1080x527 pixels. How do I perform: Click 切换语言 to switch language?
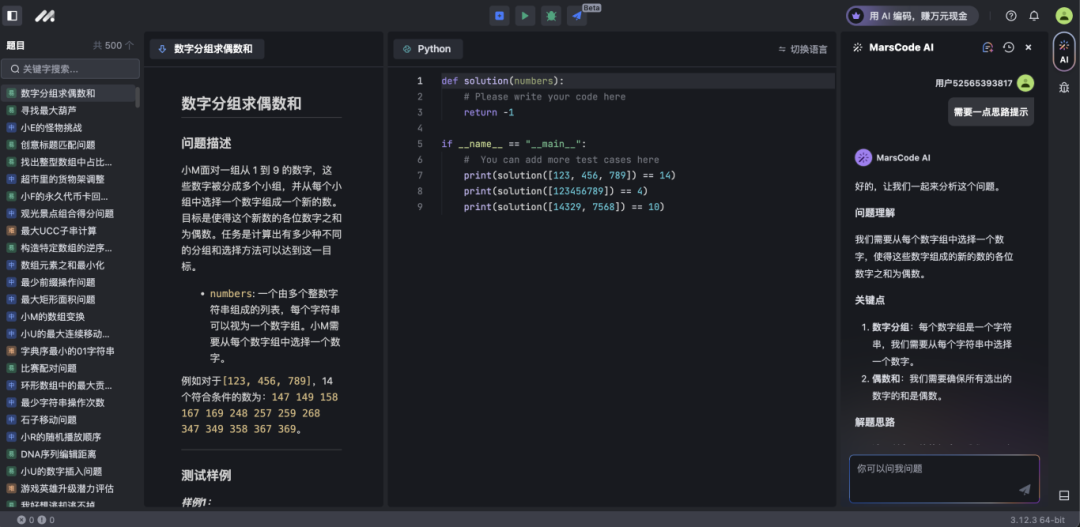(x=802, y=49)
